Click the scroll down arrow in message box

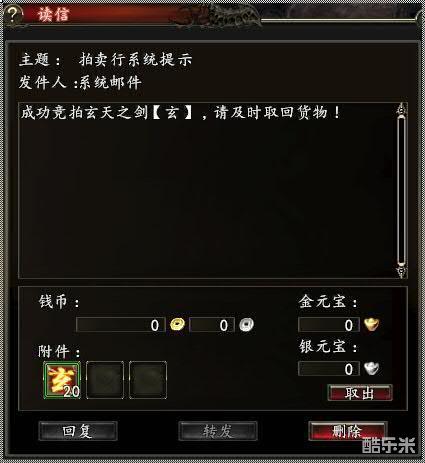click(x=402, y=272)
